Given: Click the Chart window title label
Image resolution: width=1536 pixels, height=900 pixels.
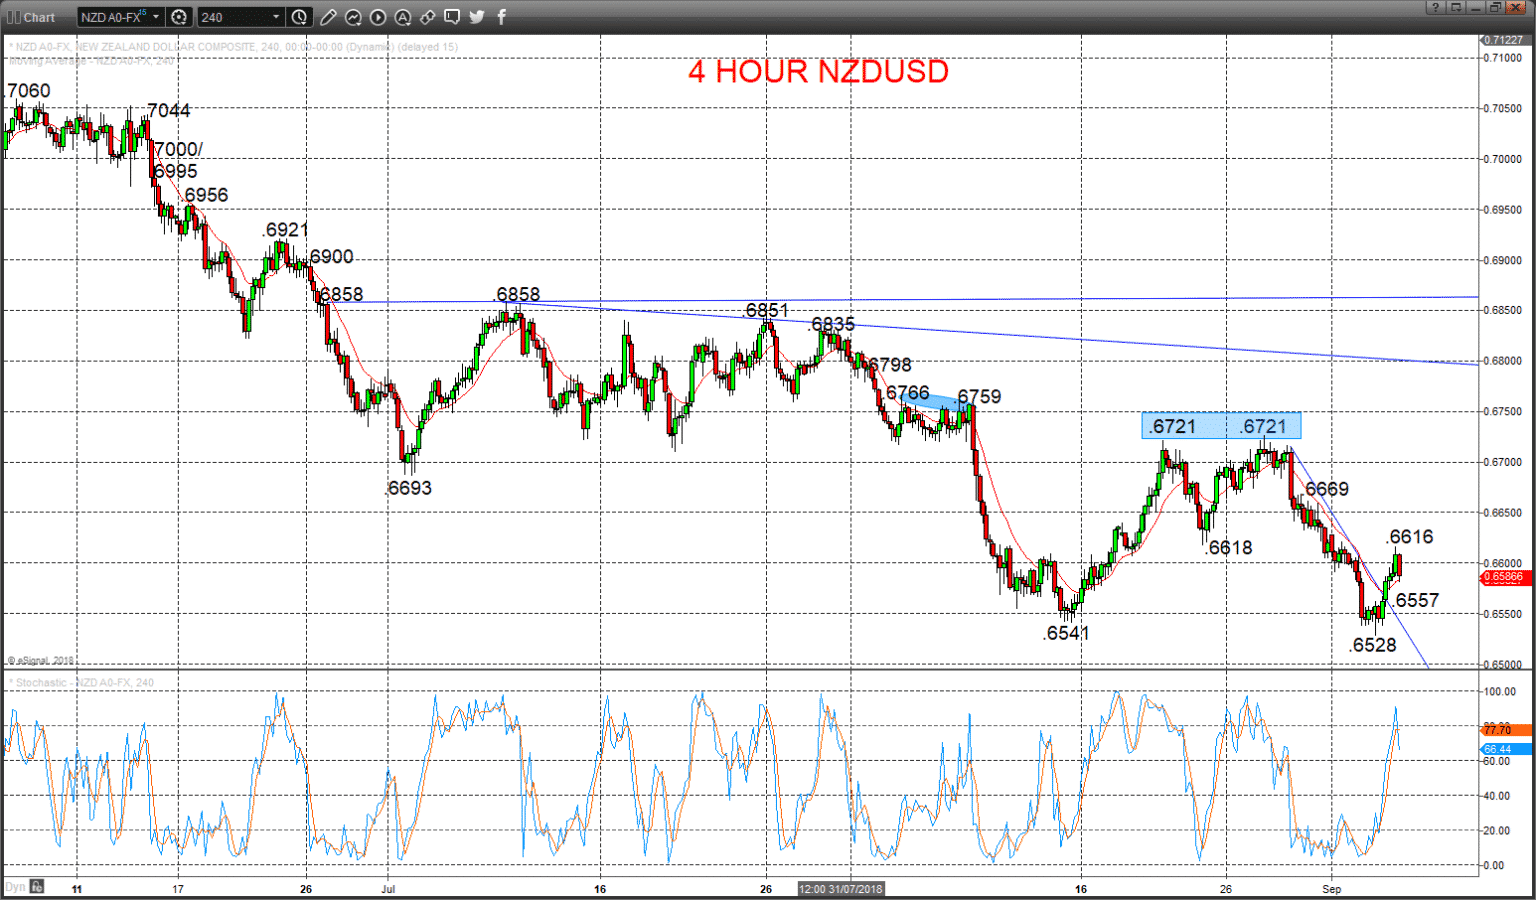Looking at the screenshot, I should point(40,17).
